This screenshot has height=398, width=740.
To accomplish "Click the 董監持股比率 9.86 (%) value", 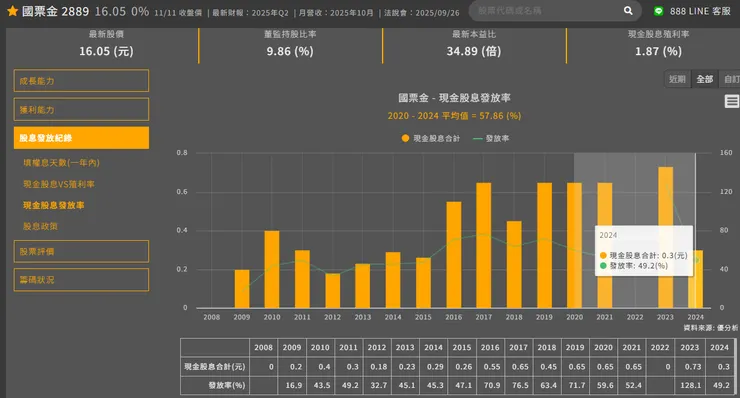I will (x=290, y=51).
